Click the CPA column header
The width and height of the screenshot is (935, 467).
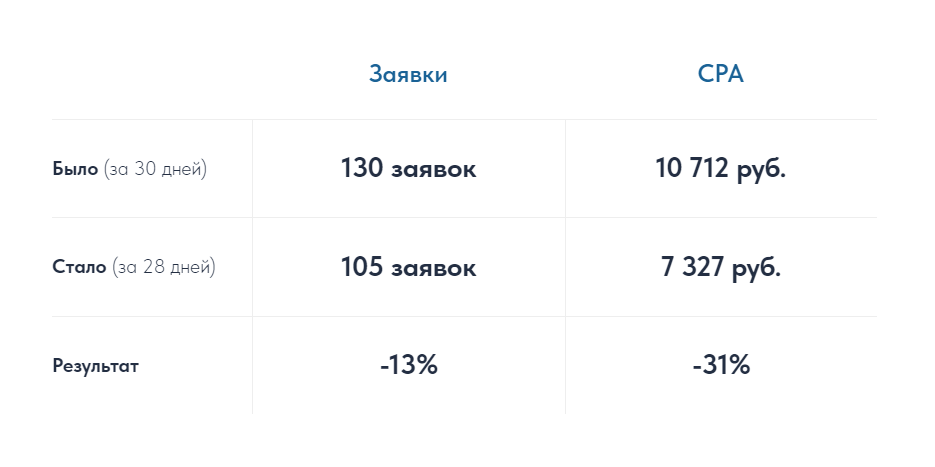(x=721, y=75)
